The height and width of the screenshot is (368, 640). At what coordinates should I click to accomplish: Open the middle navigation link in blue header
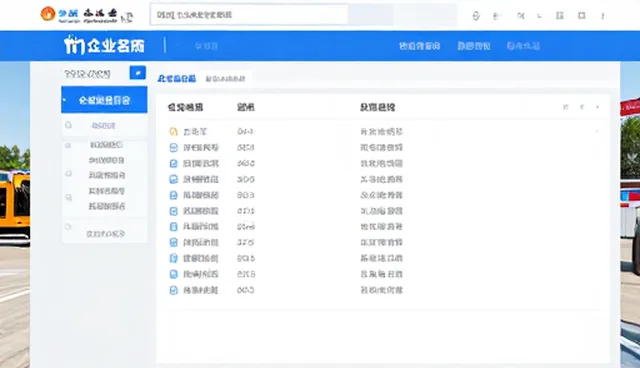(x=473, y=46)
